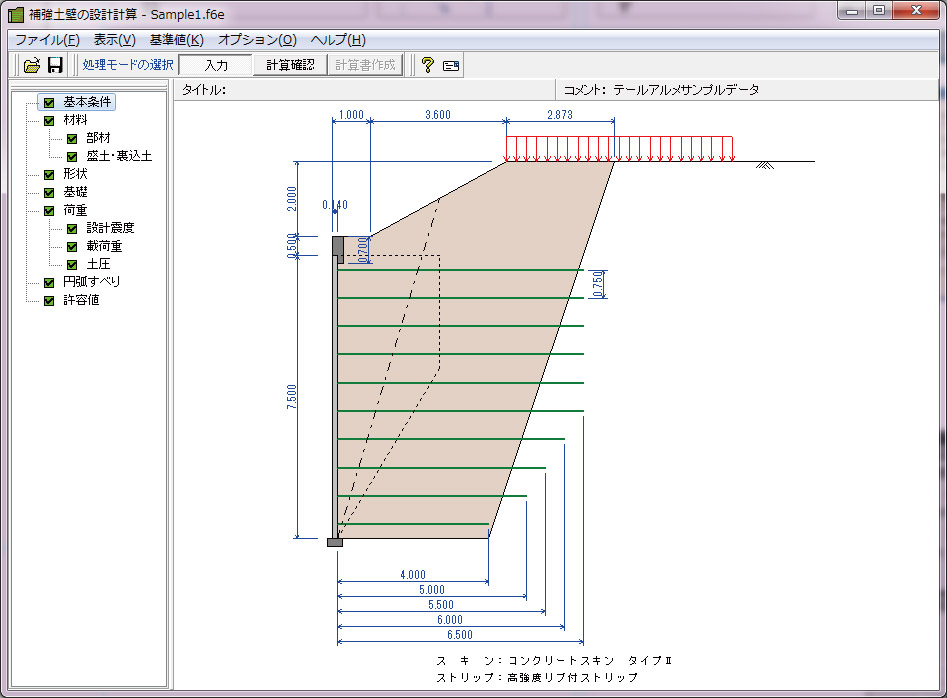Viewport: 947px width, 698px height.
Task: Close the Sample1.f6e window
Action: [x=916, y=10]
